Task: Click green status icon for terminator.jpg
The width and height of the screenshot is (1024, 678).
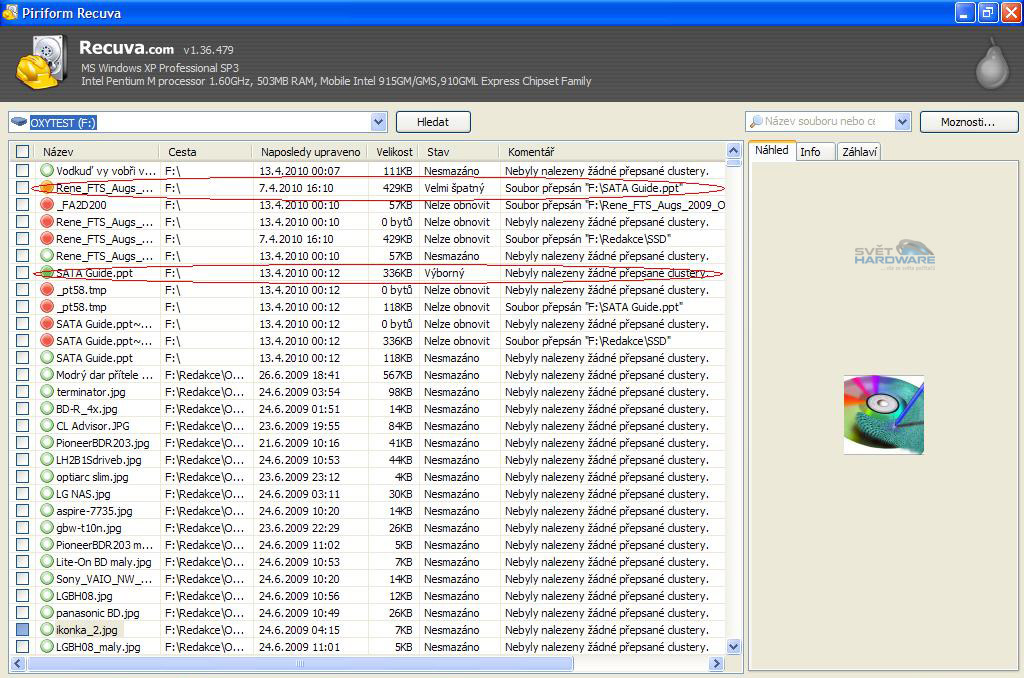Action: 46,392
